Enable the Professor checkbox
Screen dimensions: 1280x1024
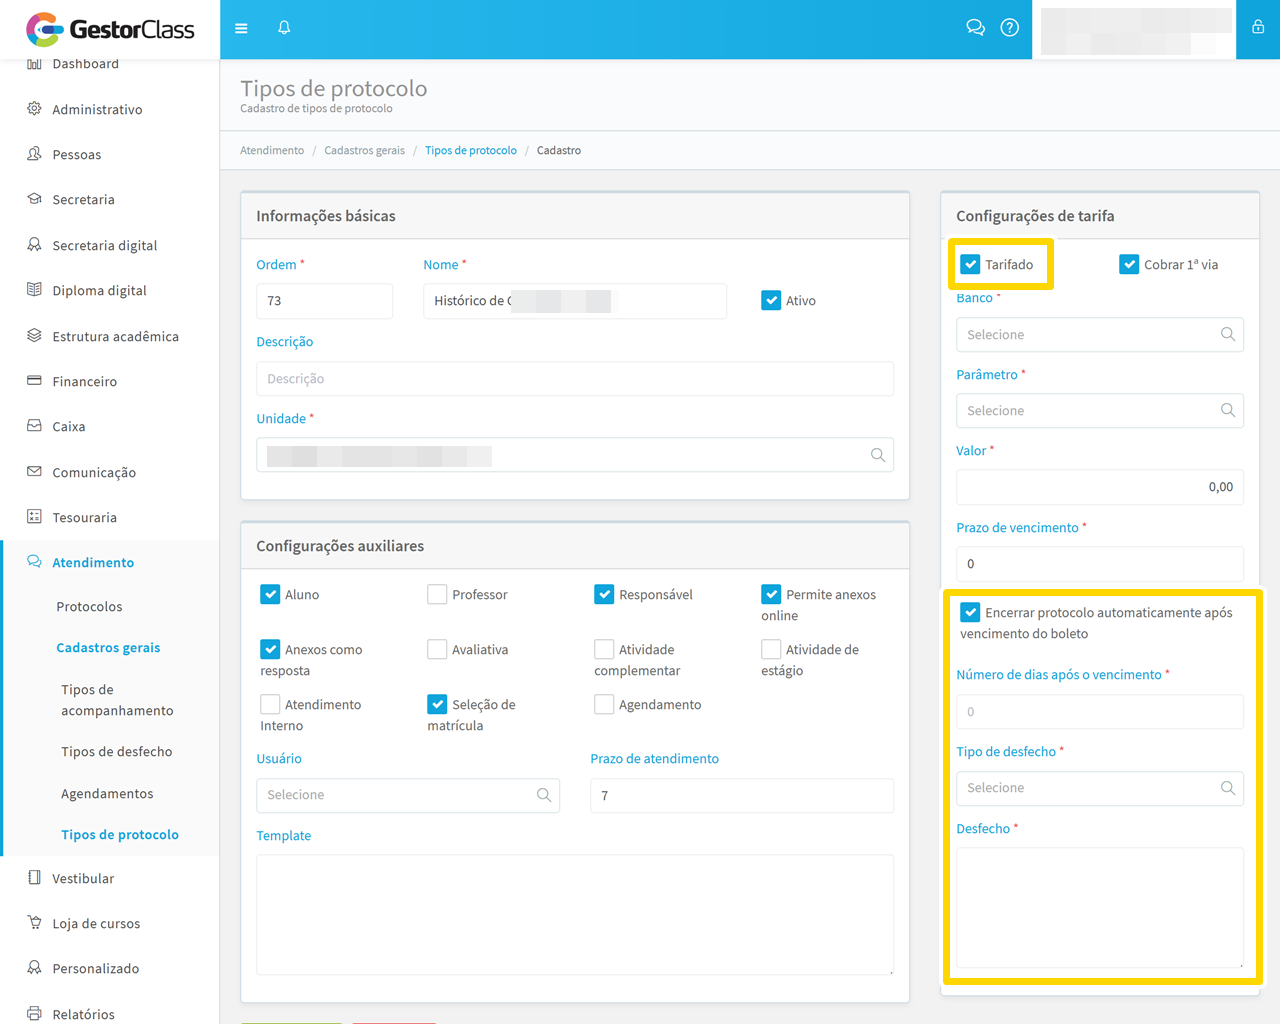click(437, 595)
